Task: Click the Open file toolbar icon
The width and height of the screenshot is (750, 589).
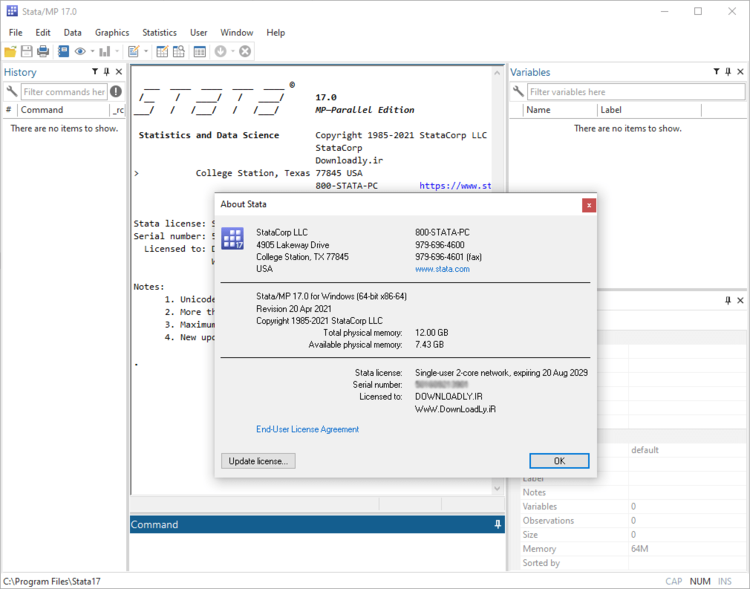Action: coord(10,51)
